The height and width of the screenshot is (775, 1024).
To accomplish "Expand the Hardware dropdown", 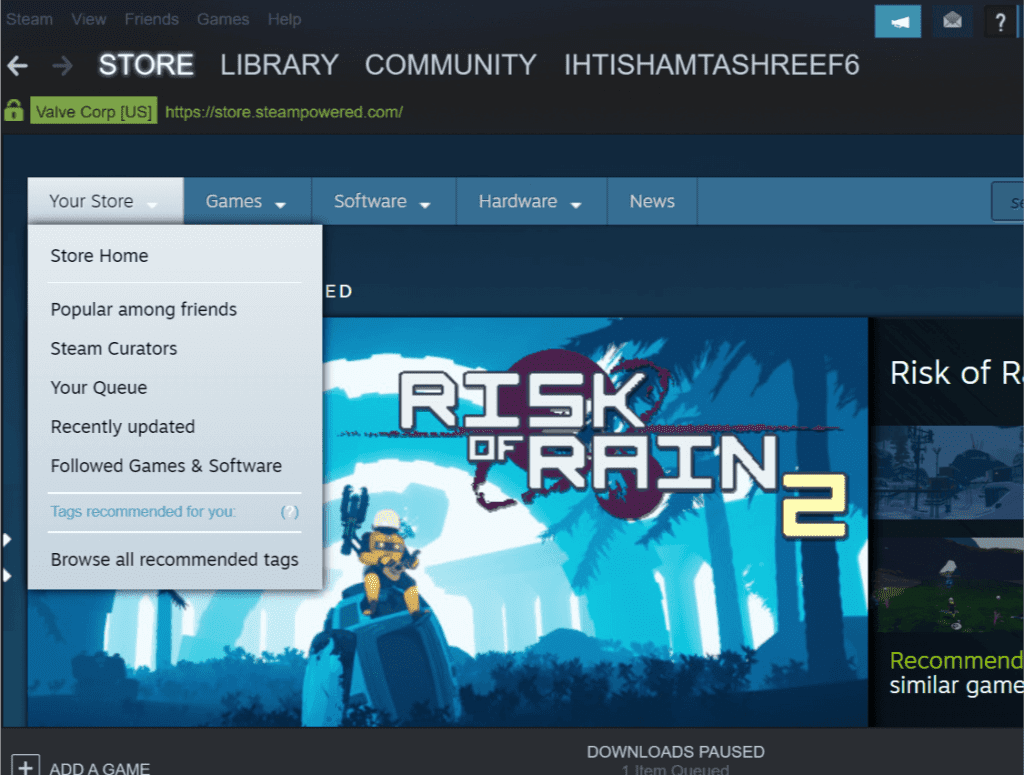I will (x=530, y=201).
